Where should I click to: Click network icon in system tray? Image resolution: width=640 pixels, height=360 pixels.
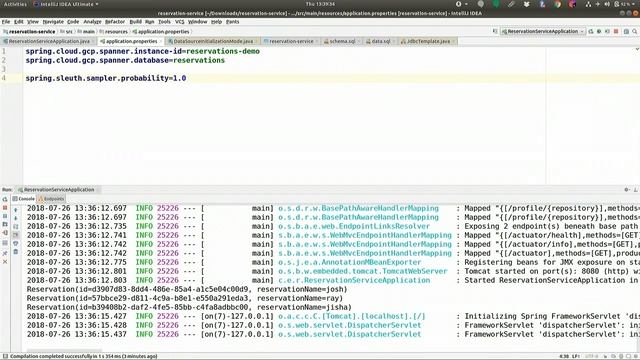pyautogui.click(x=588, y=4)
